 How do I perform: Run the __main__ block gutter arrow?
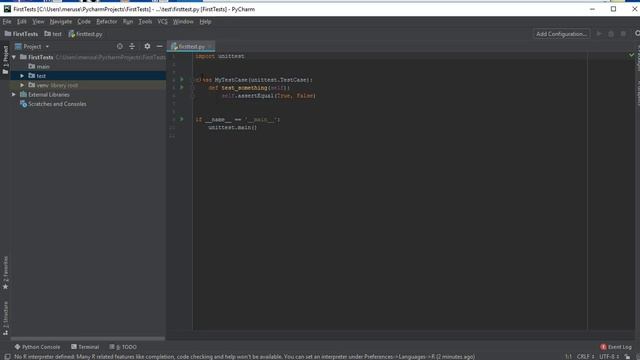(x=182, y=119)
